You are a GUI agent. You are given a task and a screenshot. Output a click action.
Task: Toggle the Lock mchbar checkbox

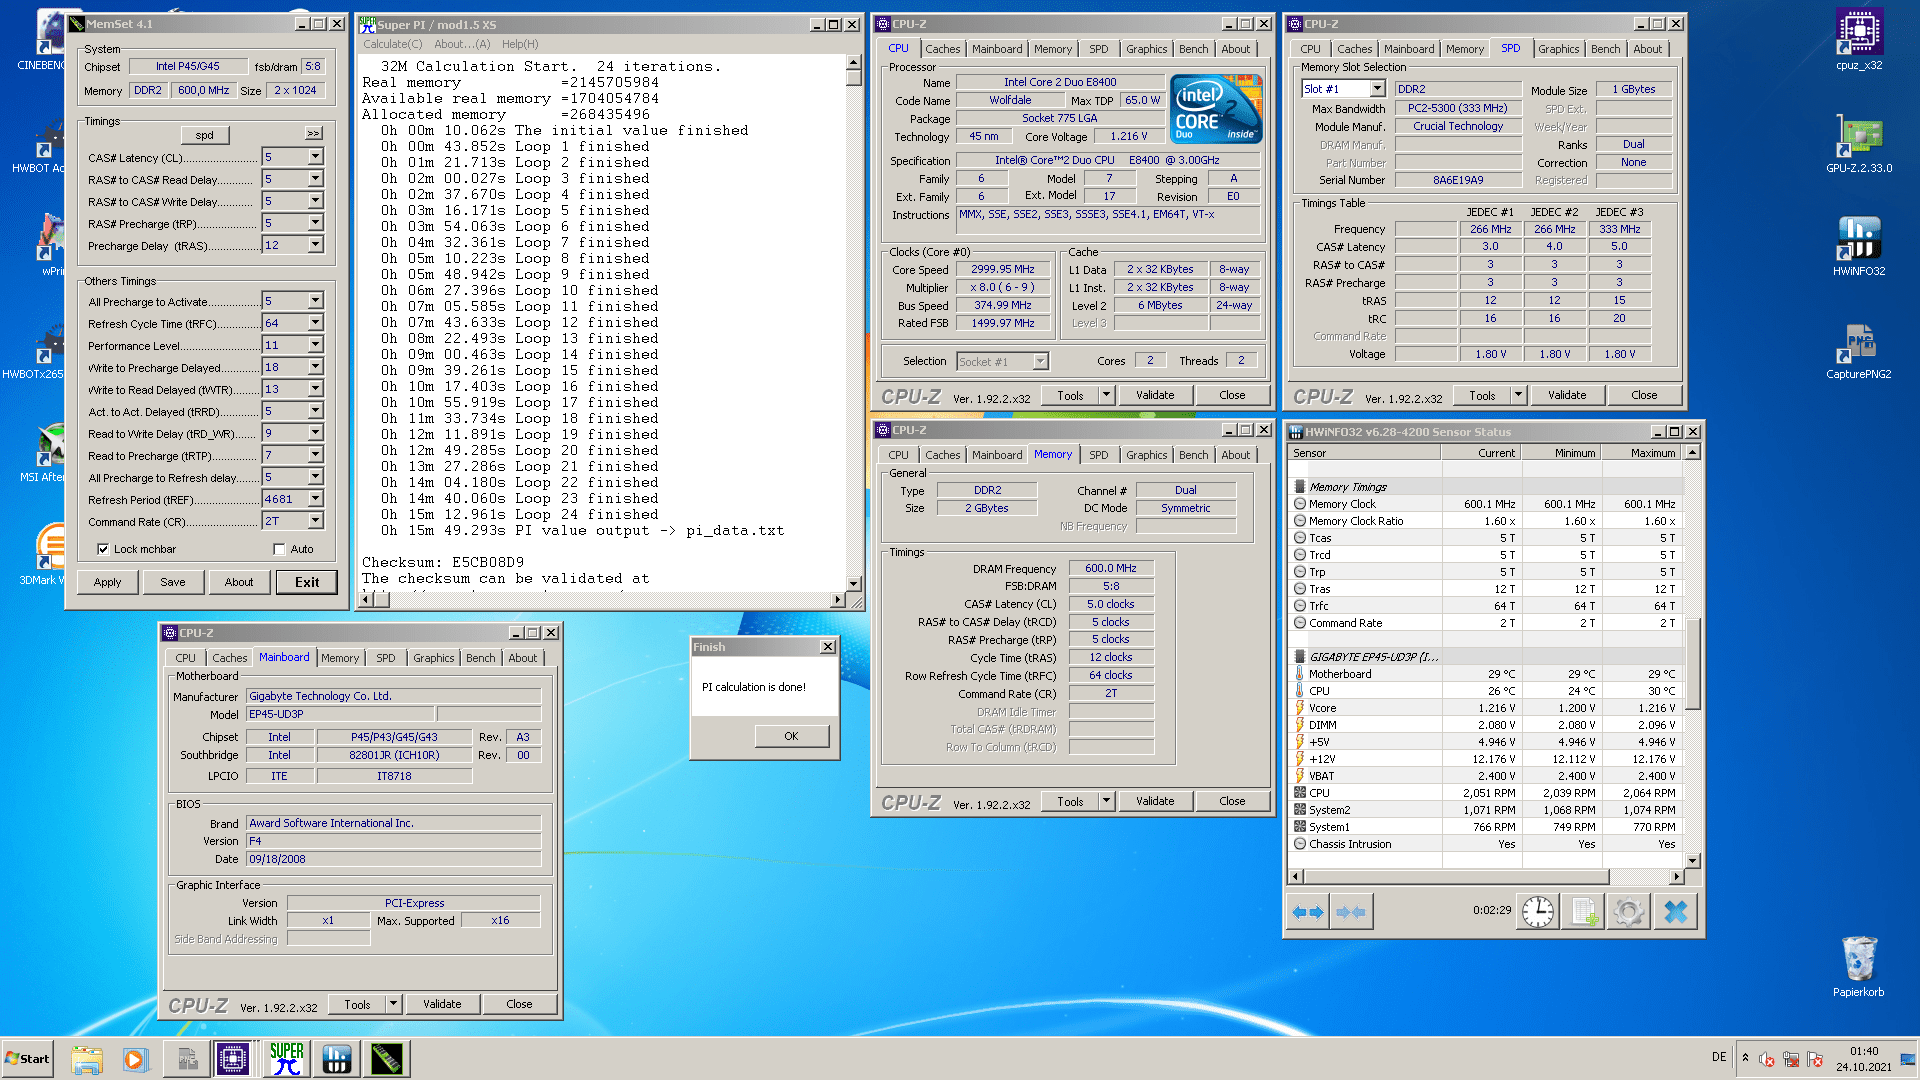pos(102,549)
